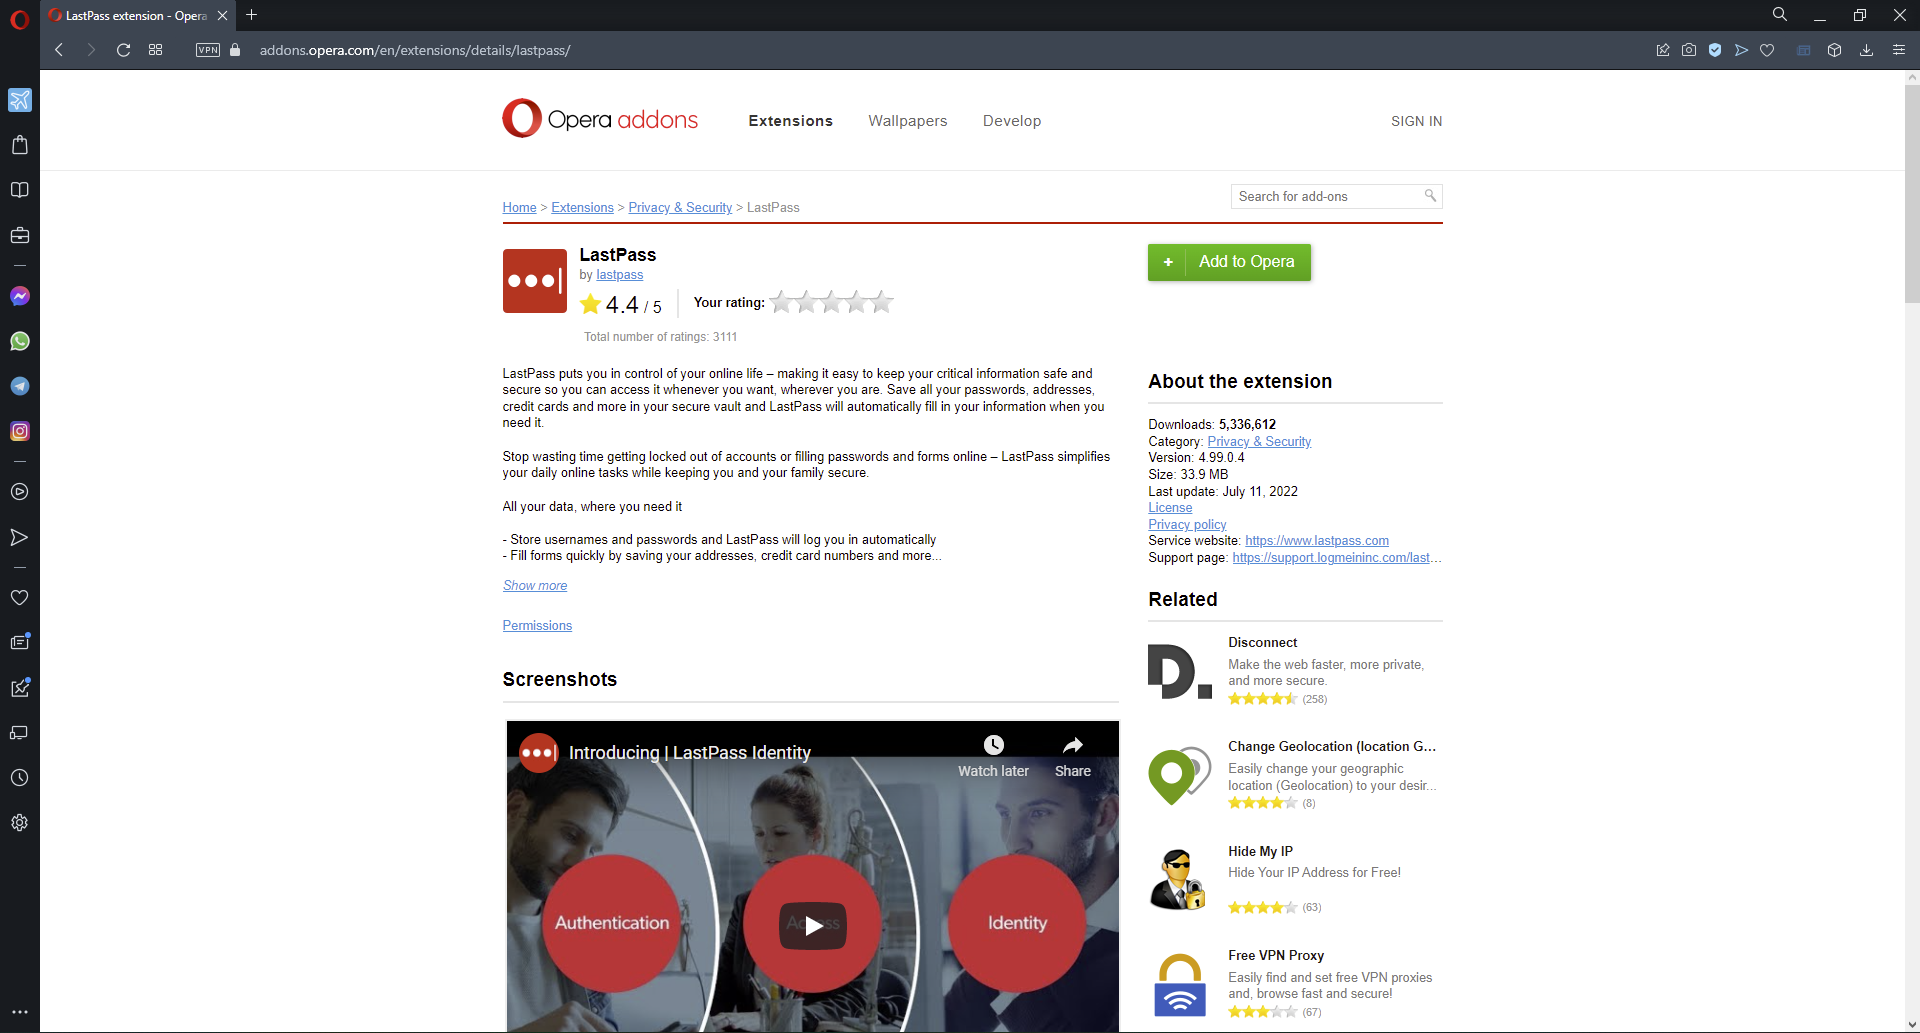Open History clock icon in sidebar
The width and height of the screenshot is (1920, 1033).
coord(19,777)
